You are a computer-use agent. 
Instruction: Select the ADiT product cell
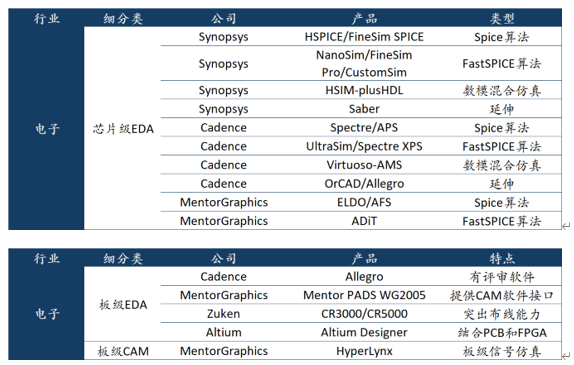364,221
